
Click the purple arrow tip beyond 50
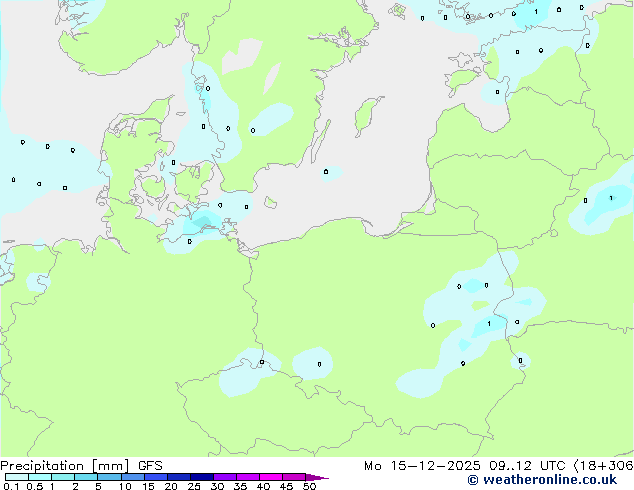[x=317, y=477]
